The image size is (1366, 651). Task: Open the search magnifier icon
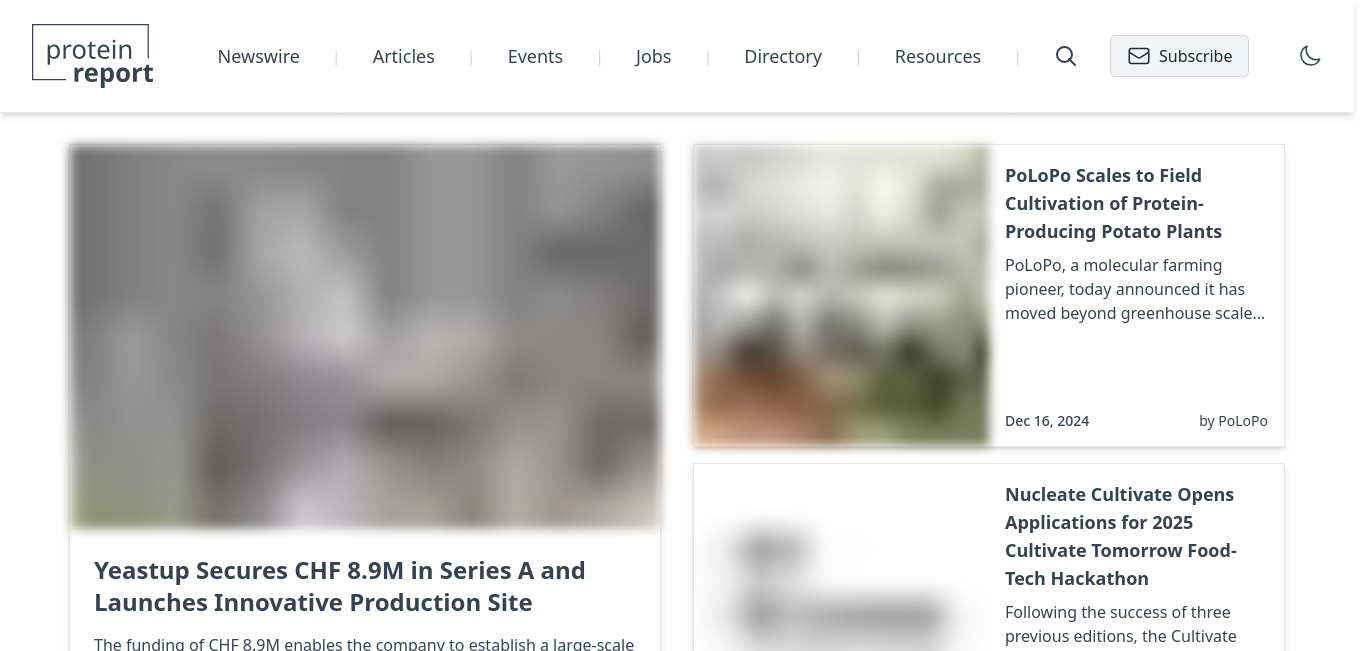point(1066,56)
